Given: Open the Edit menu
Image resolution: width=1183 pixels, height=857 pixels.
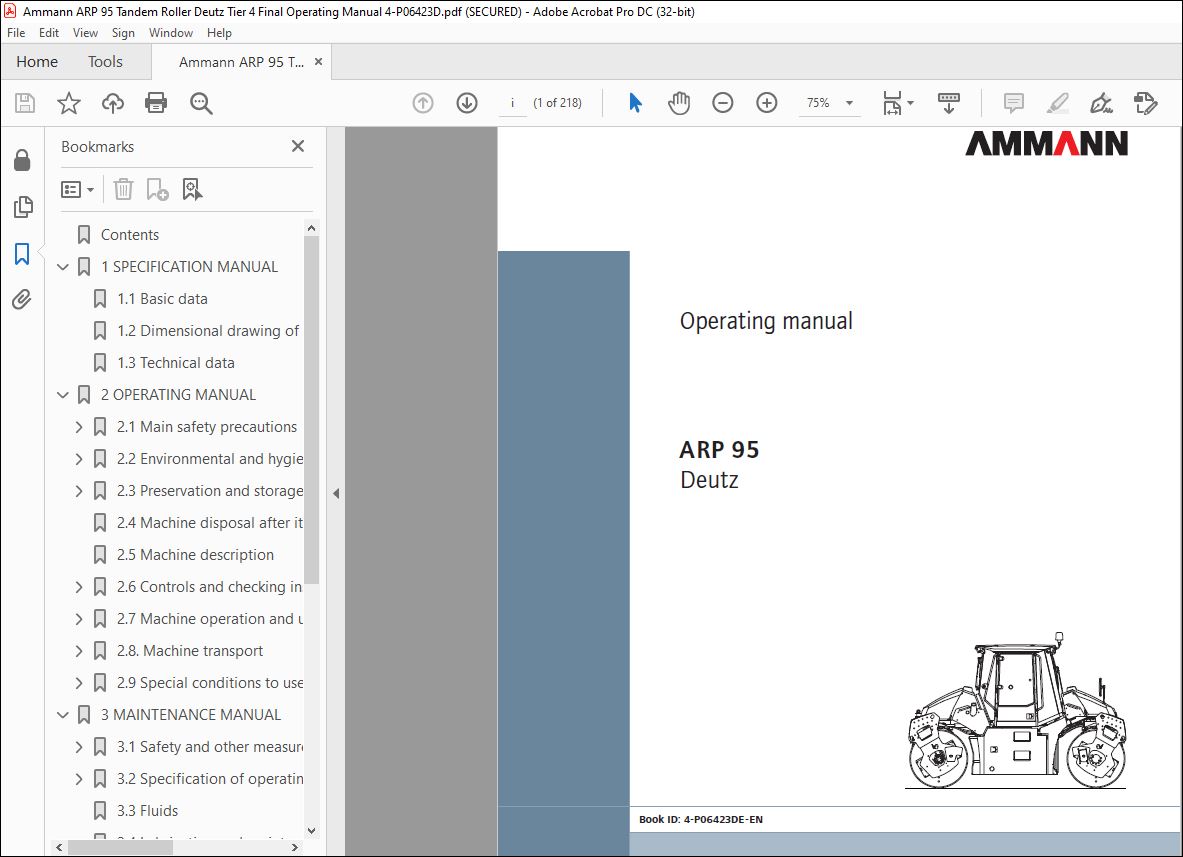Looking at the screenshot, I should pos(49,33).
